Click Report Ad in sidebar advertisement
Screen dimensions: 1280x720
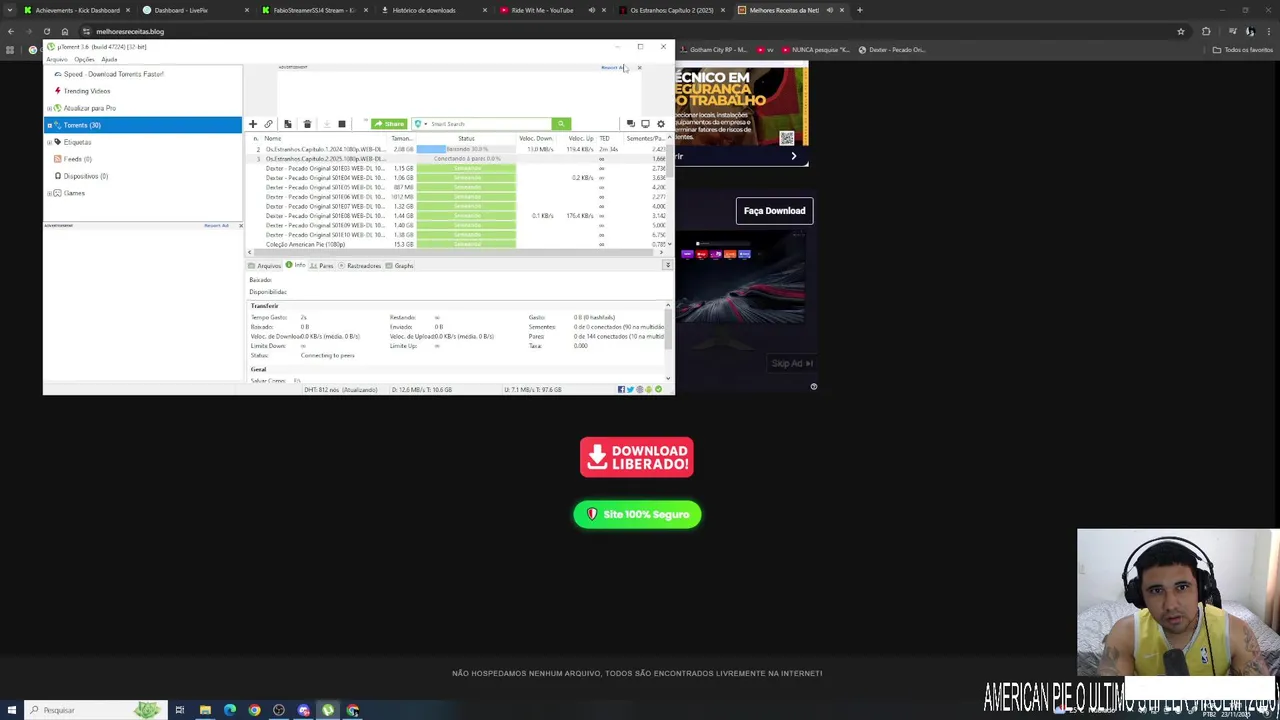(216, 226)
